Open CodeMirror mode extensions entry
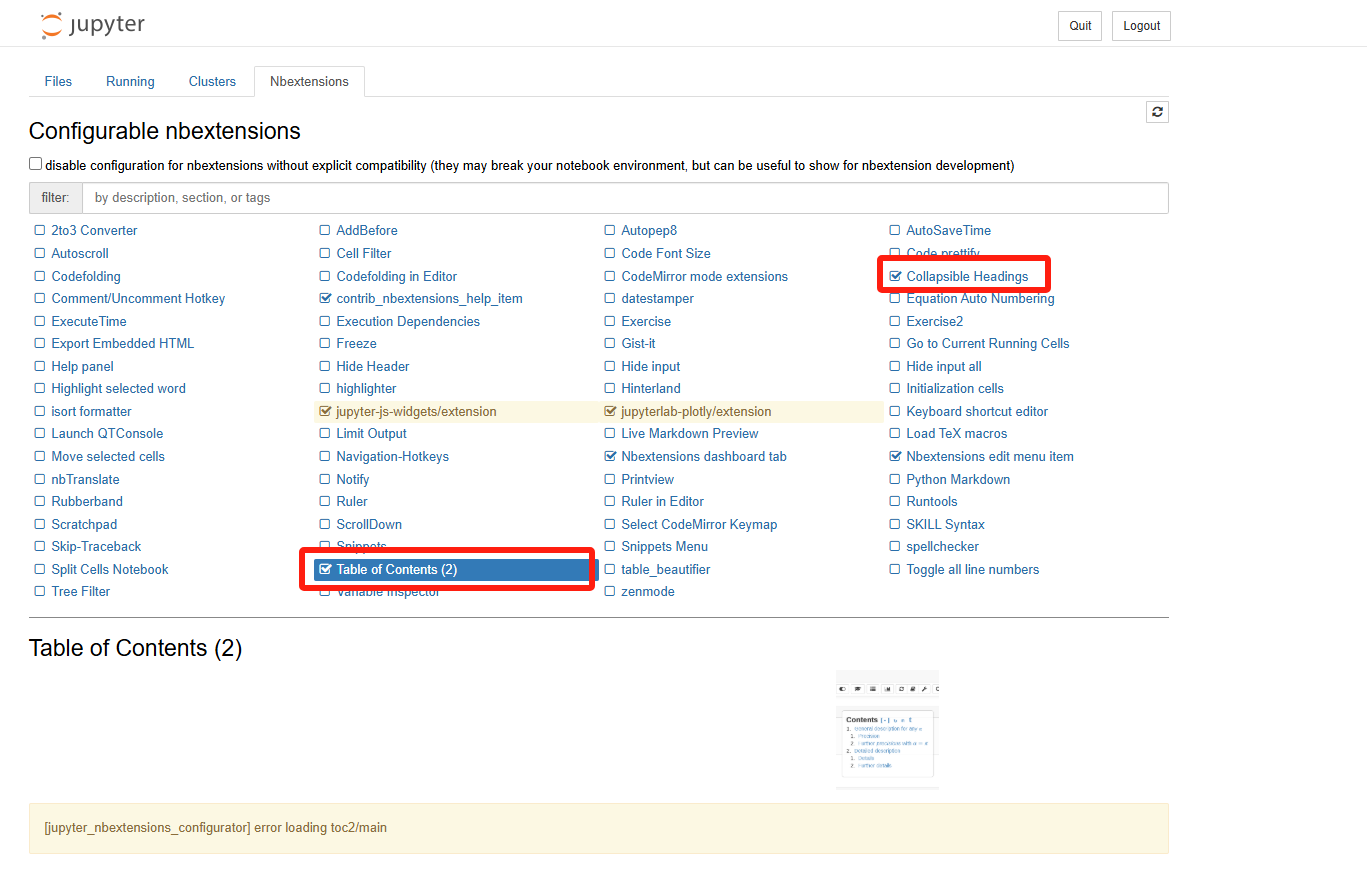The height and width of the screenshot is (869, 1367). (704, 276)
